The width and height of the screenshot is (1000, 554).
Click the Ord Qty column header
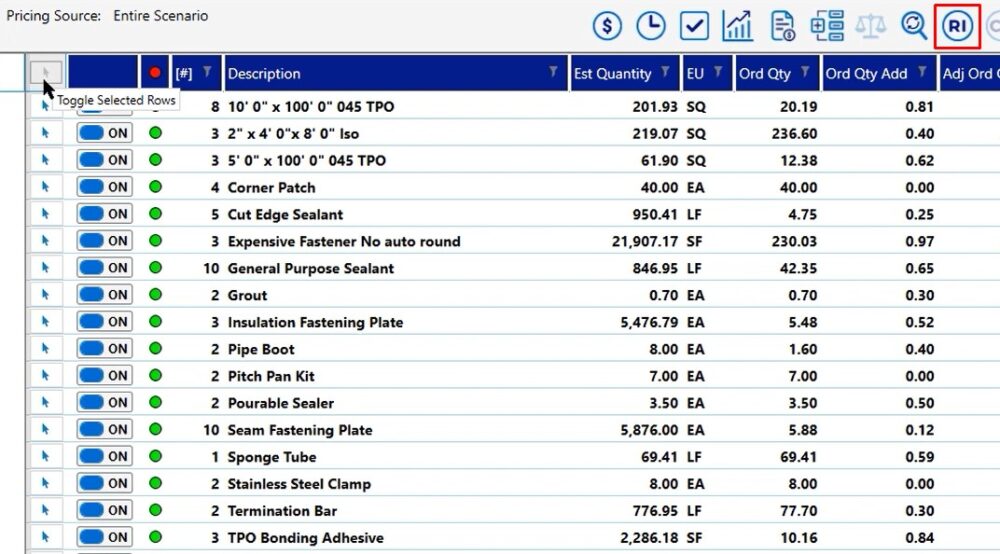point(765,73)
